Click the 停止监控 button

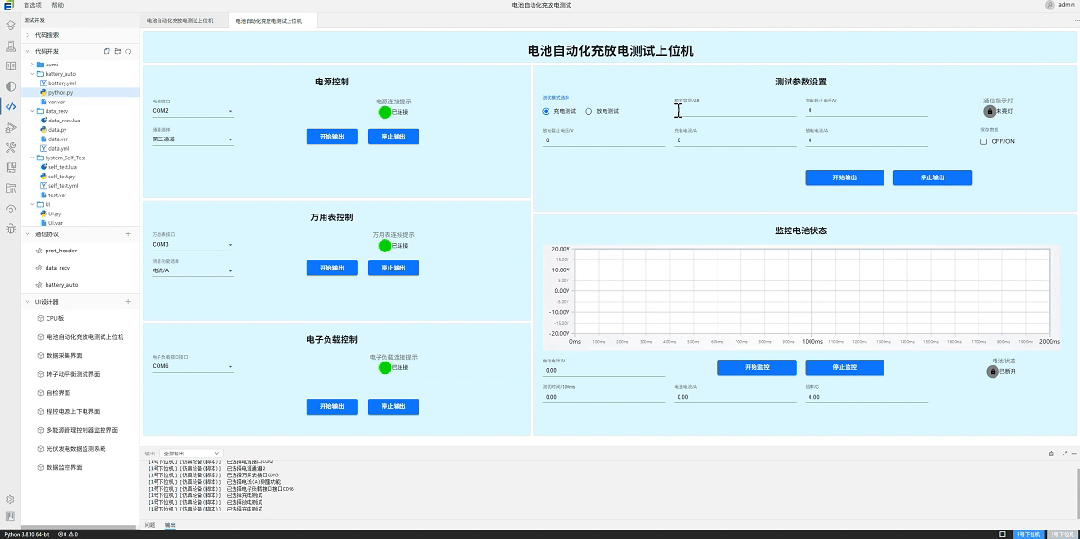tap(844, 368)
